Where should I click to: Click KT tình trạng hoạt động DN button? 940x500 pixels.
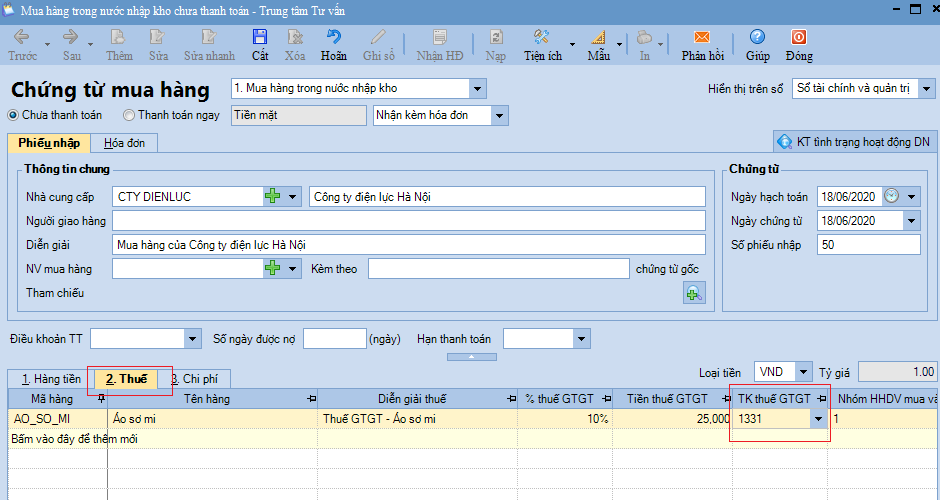[854, 141]
